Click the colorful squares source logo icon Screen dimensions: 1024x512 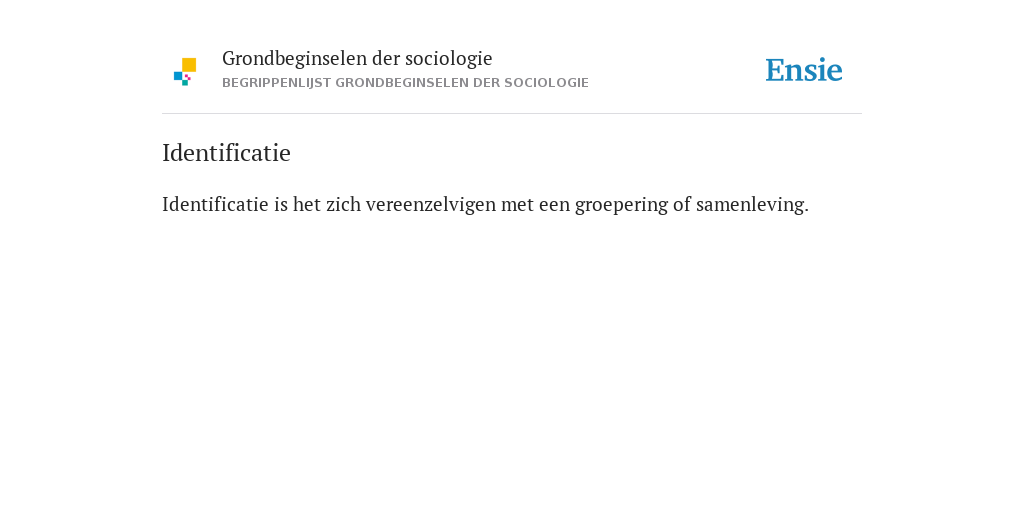coord(185,72)
